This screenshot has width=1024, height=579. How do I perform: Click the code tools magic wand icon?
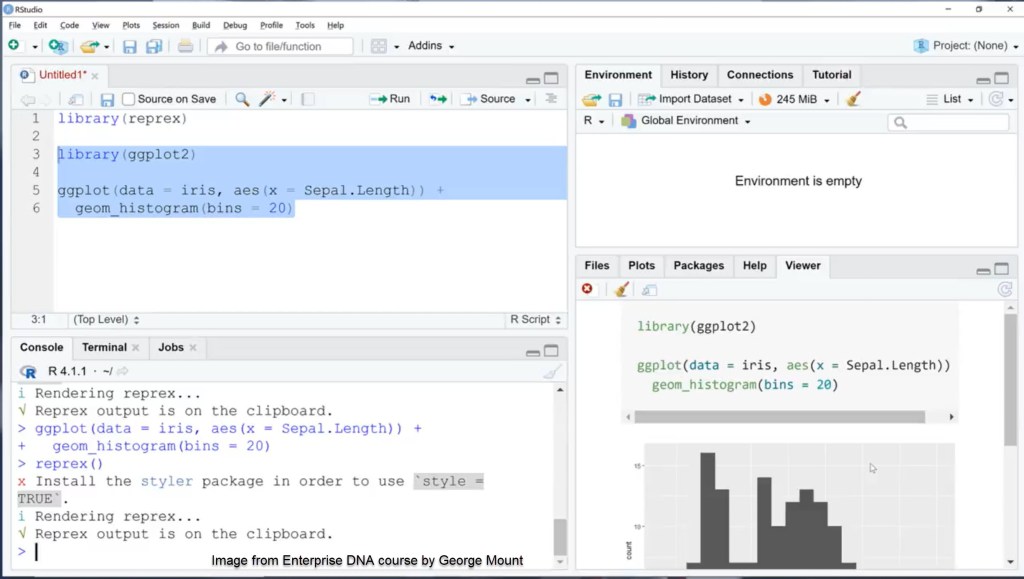click(267, 99)
